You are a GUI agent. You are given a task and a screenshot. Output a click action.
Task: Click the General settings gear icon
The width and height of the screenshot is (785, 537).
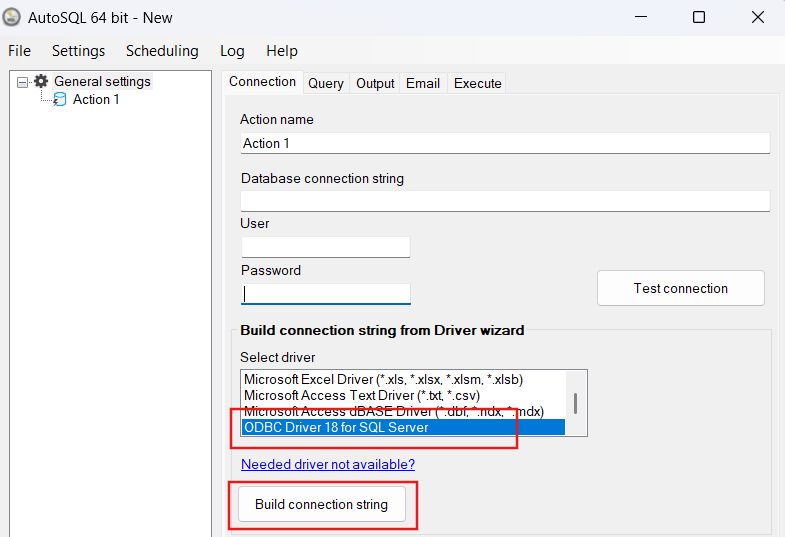point(41,81)
